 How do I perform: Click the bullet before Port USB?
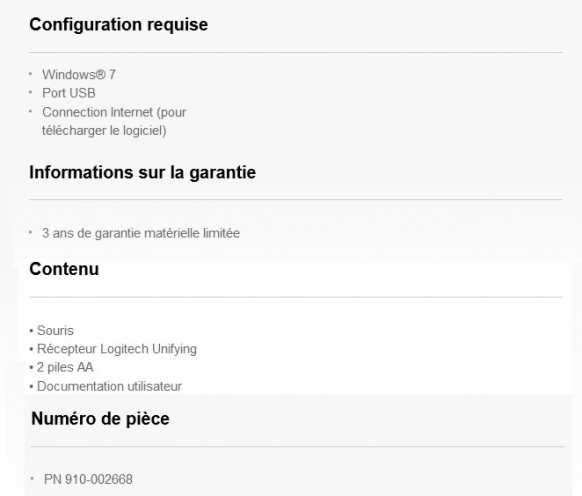(x=30, y=92)
